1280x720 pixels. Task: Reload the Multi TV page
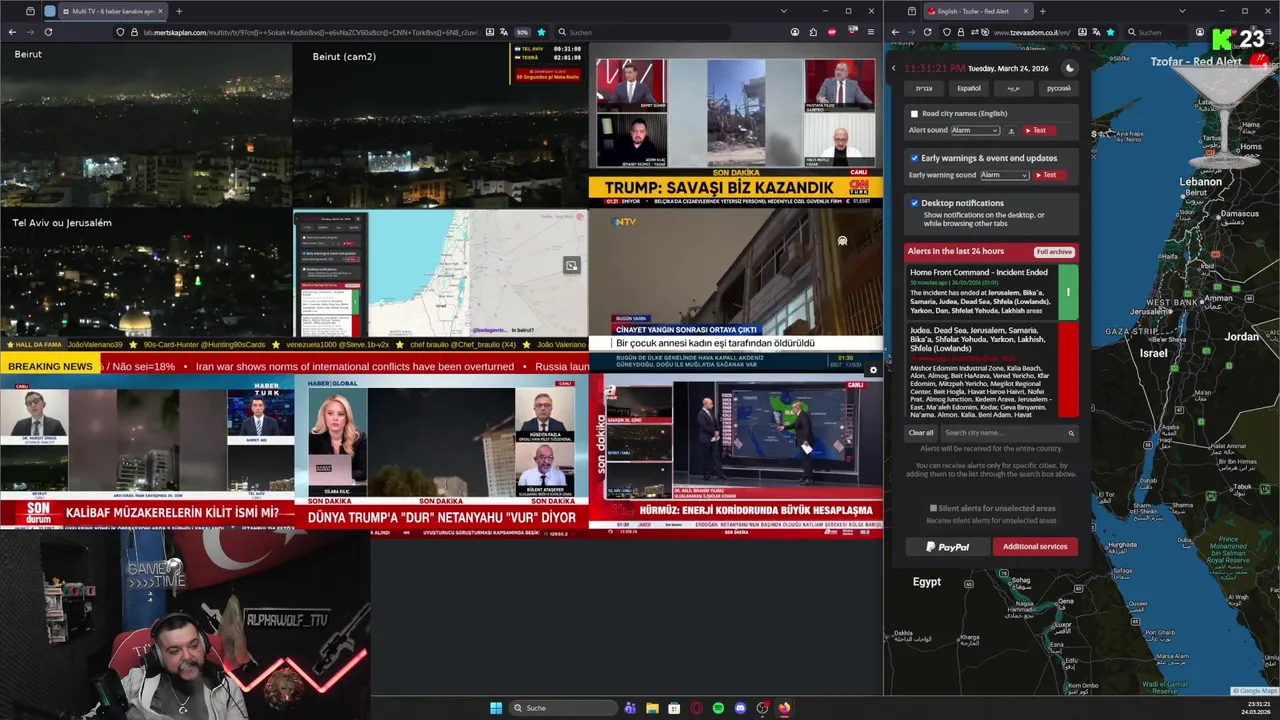pos(48,32)
